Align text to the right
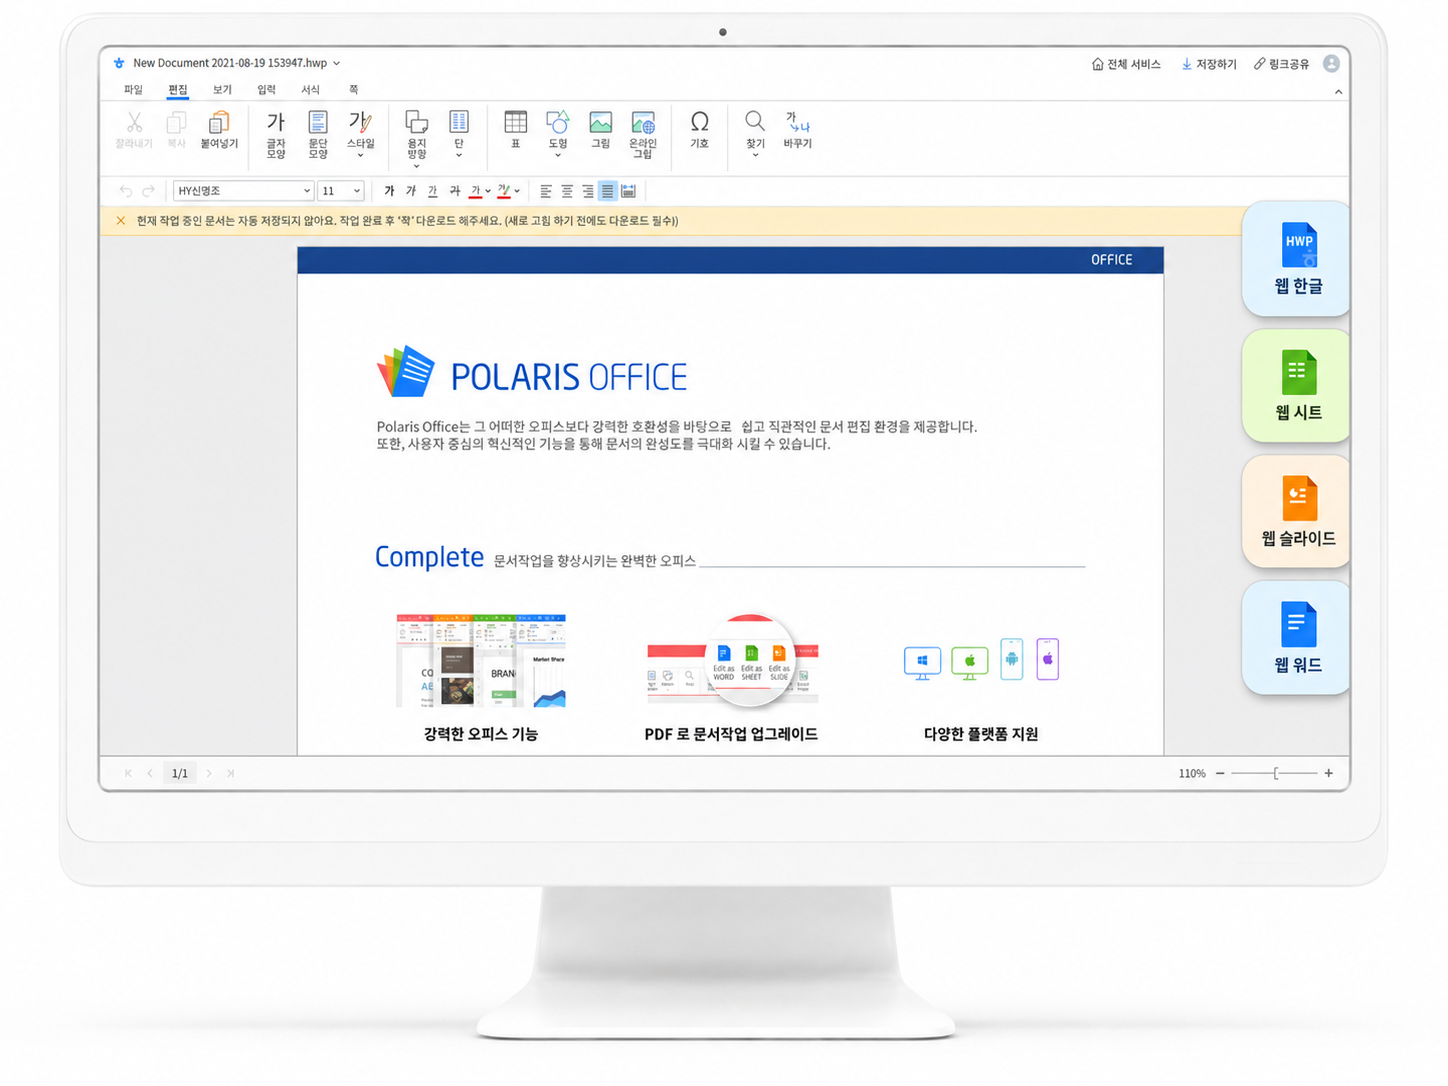The image size is (1448, 1086). [588, 191]
